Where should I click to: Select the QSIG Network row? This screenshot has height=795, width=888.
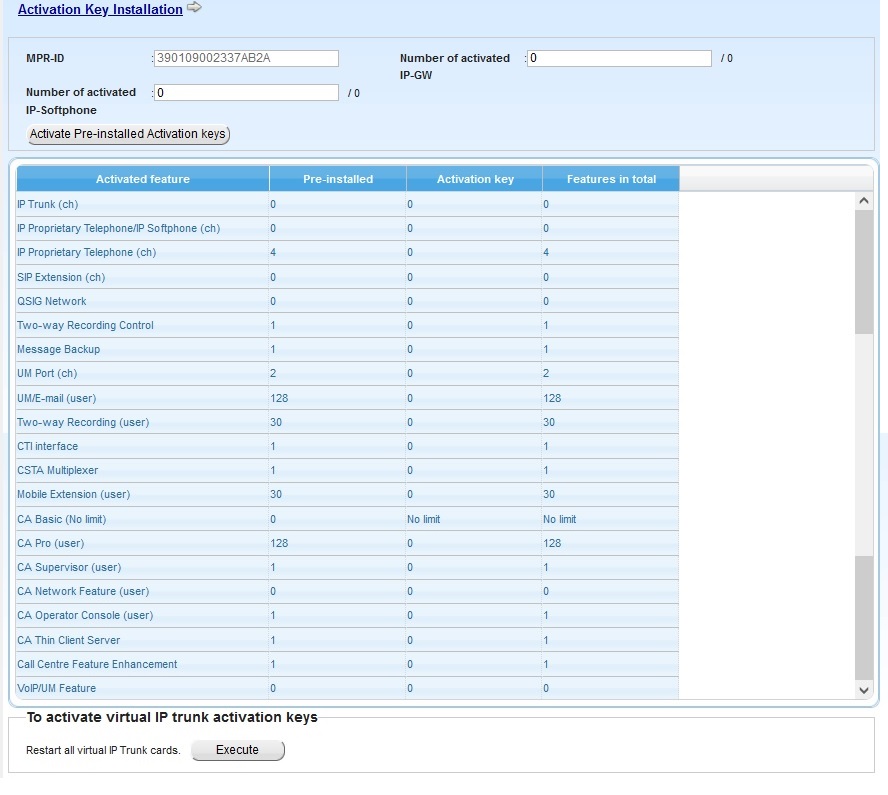(348, 301)
